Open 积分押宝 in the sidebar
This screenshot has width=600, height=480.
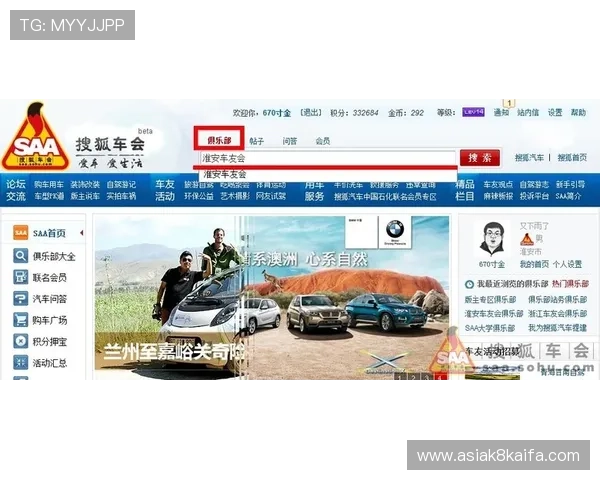[50, 341]
